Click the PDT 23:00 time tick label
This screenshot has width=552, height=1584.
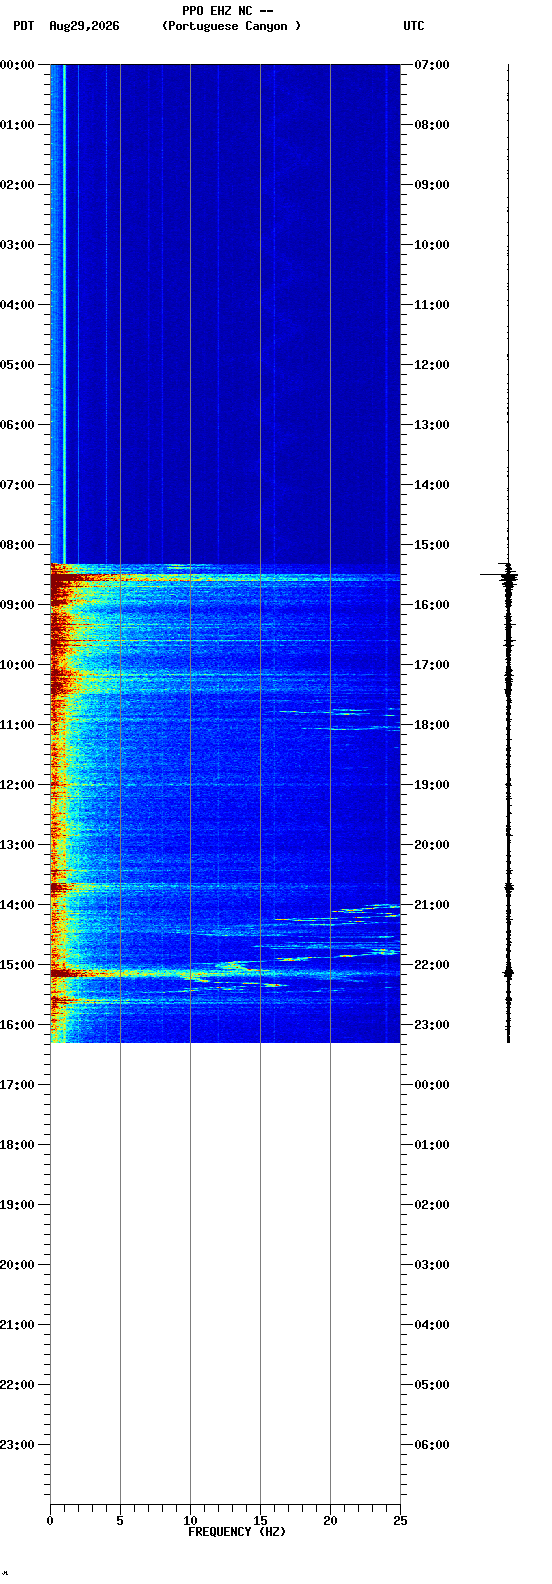[x=18, y=1445]
